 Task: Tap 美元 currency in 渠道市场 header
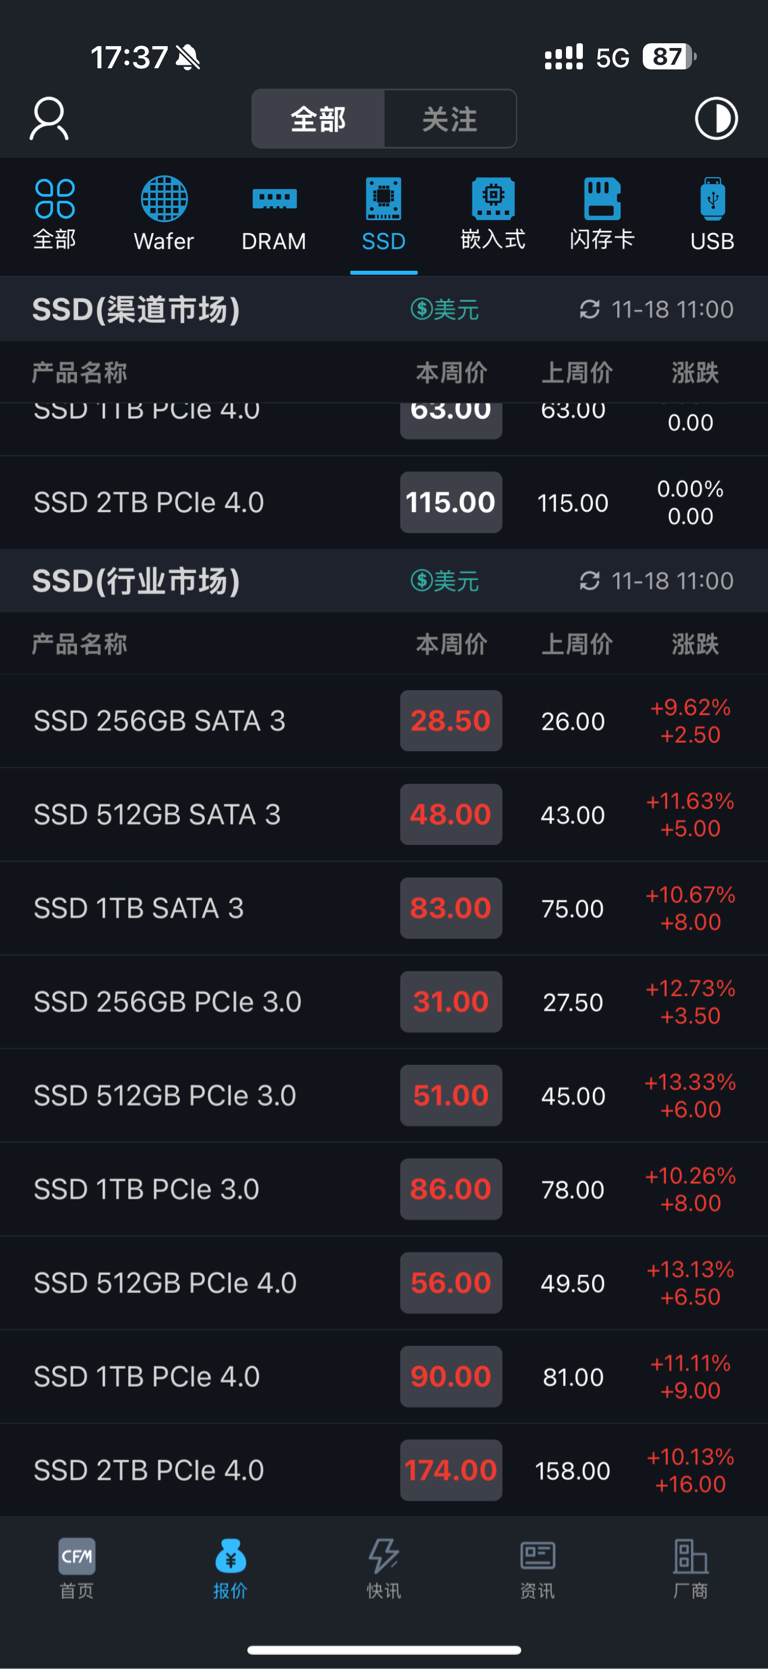pos(445,310)
